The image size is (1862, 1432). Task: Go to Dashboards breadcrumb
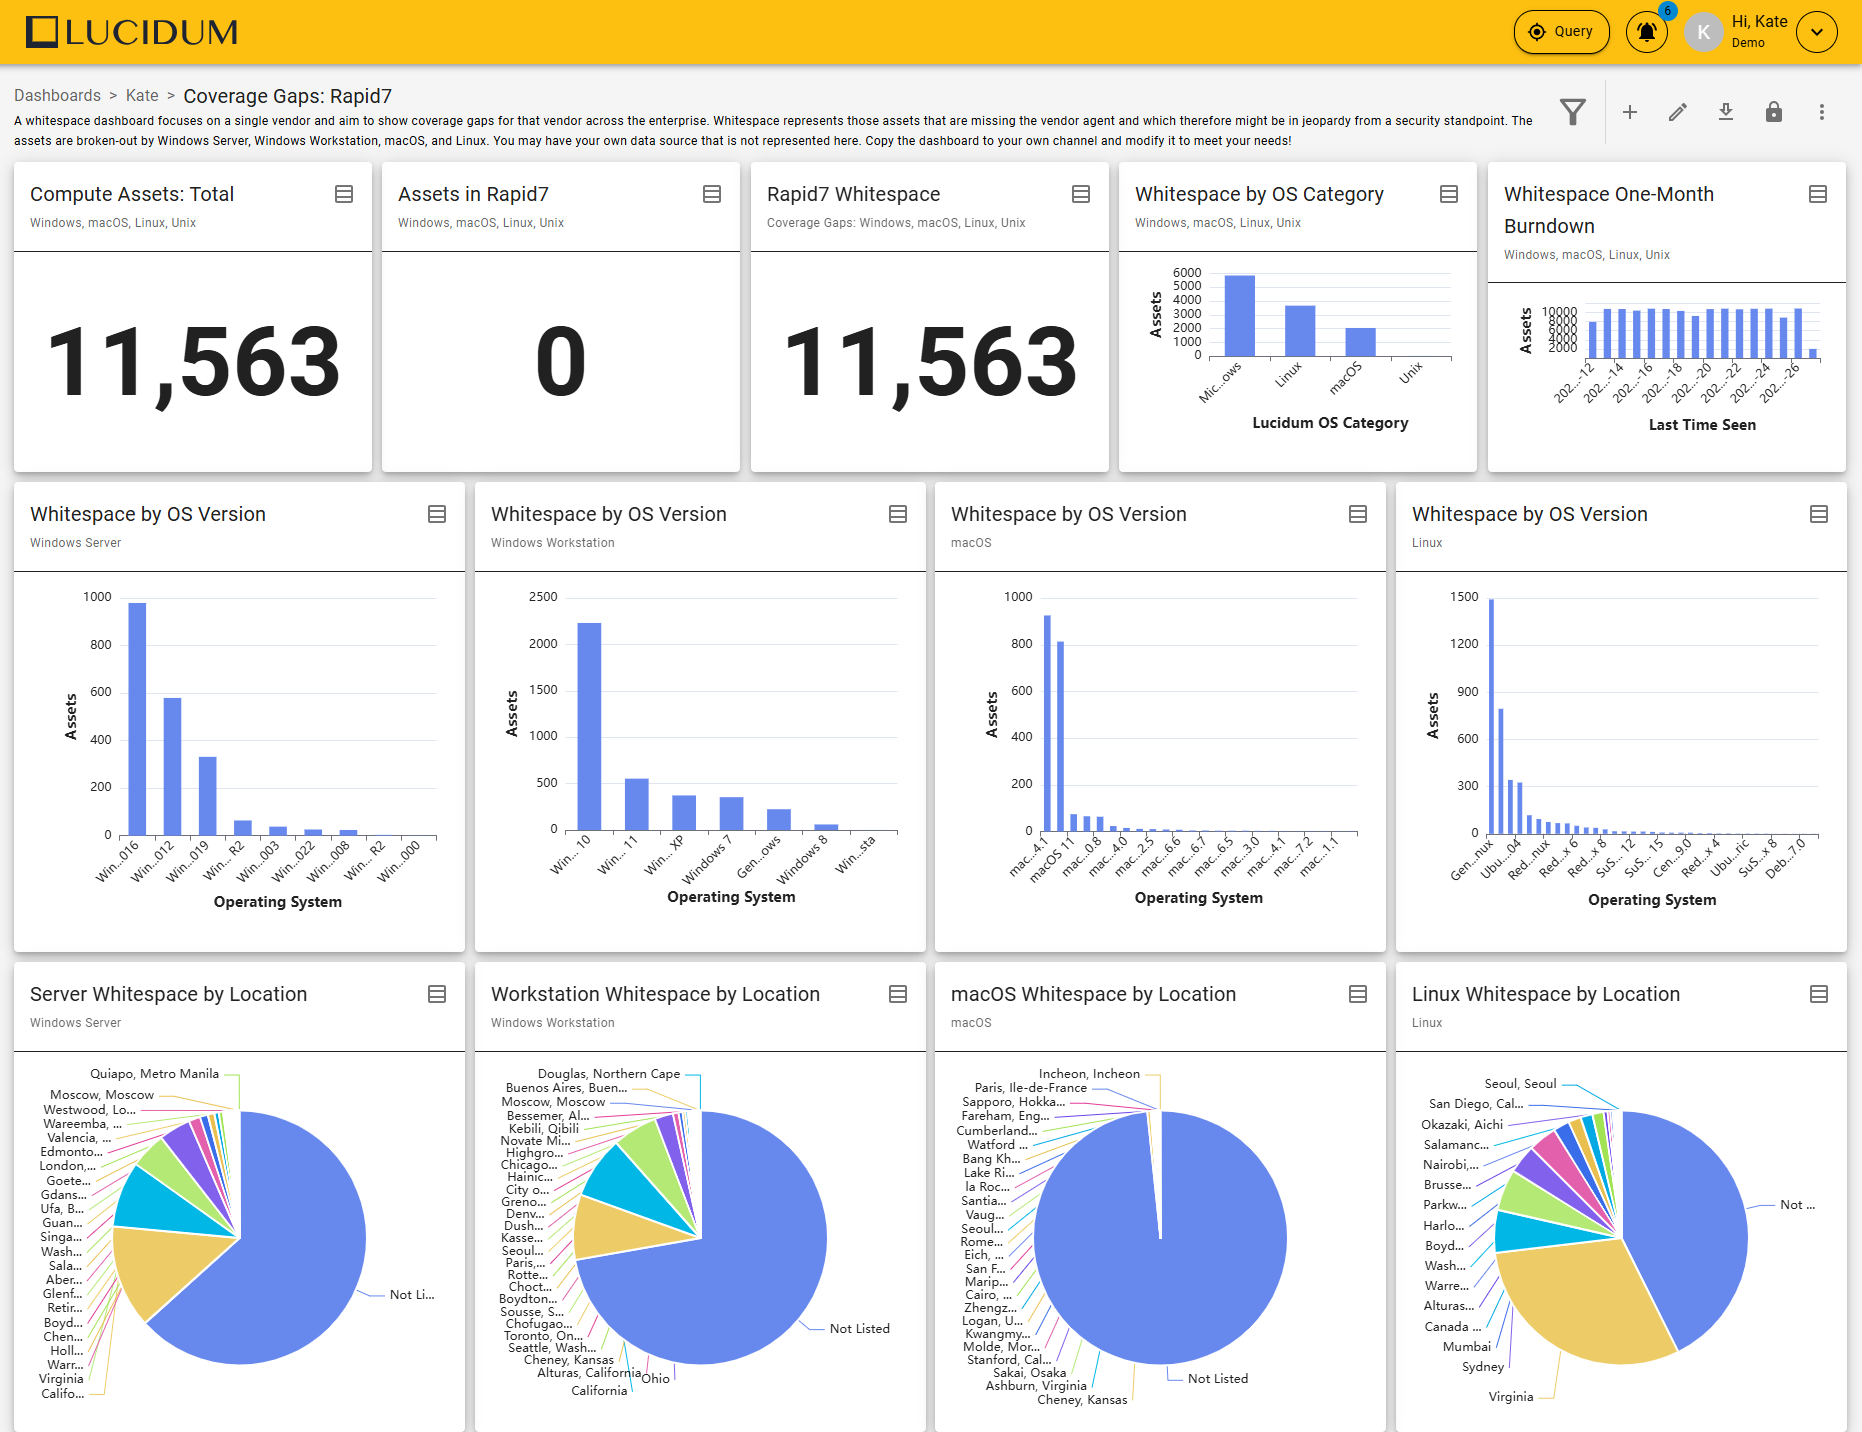pyautogui.click(x=57, y=95)
